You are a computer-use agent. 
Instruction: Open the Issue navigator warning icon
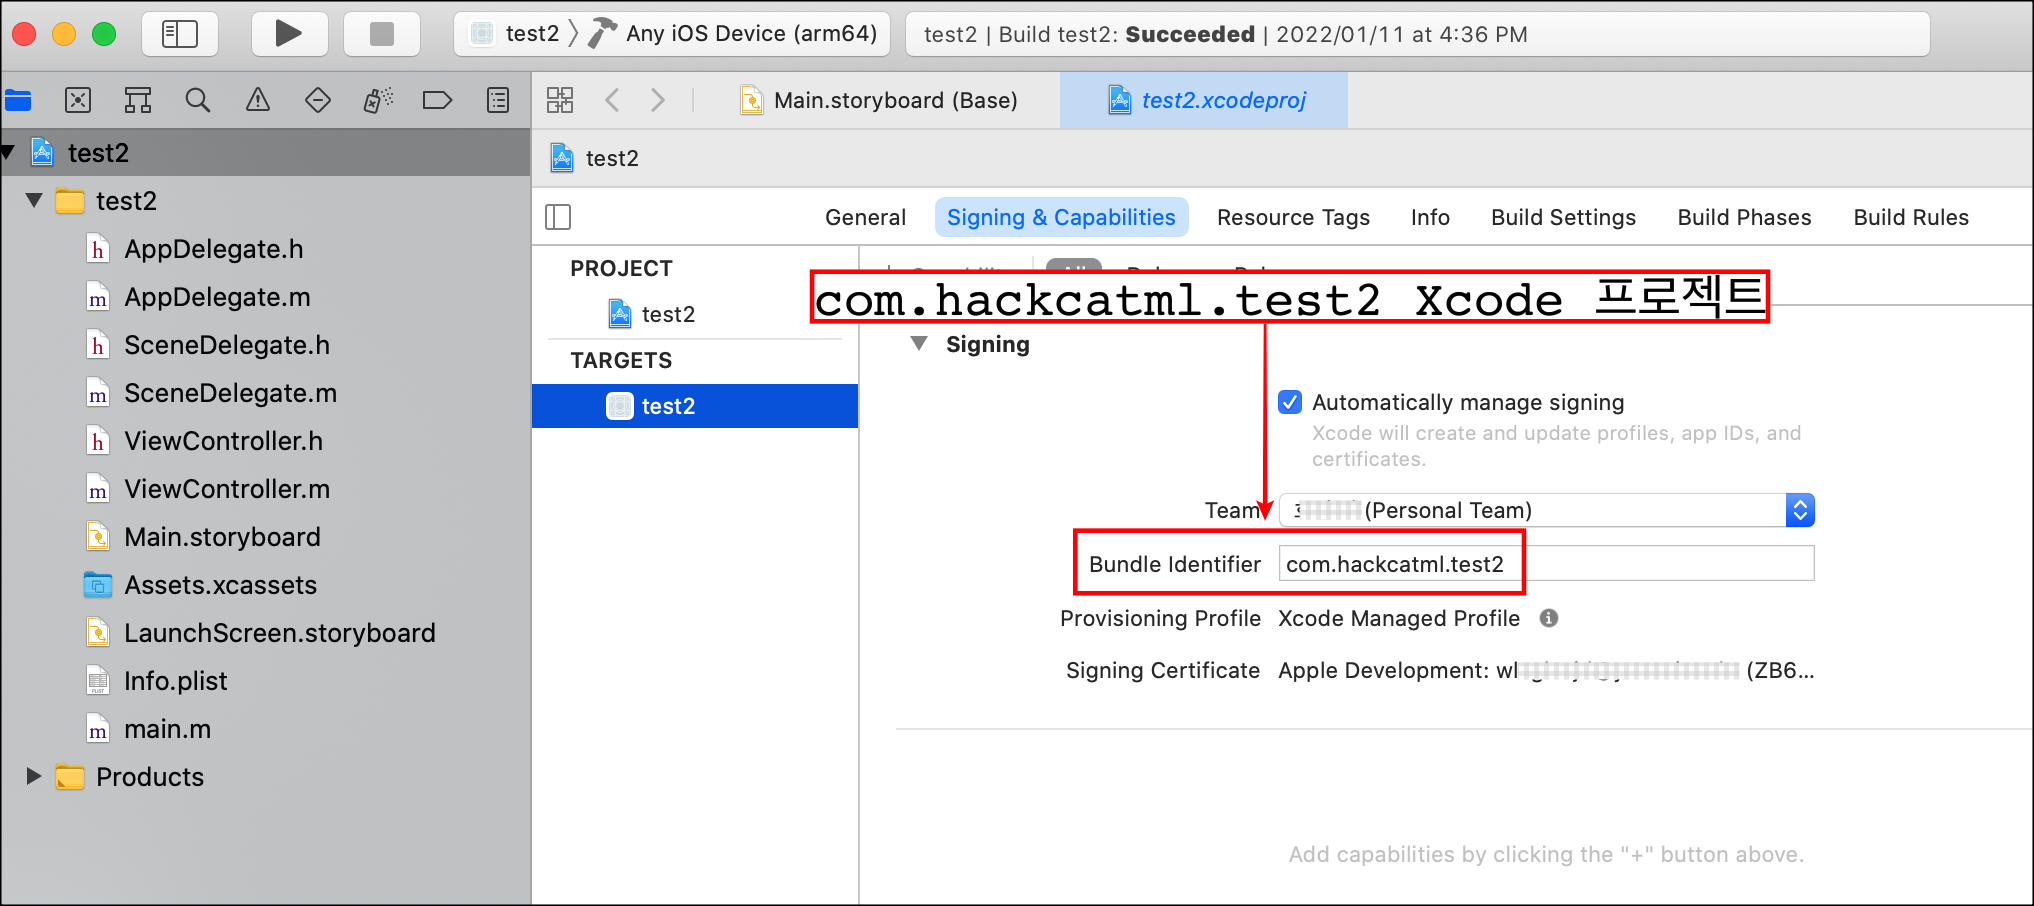tap(258, 100)
